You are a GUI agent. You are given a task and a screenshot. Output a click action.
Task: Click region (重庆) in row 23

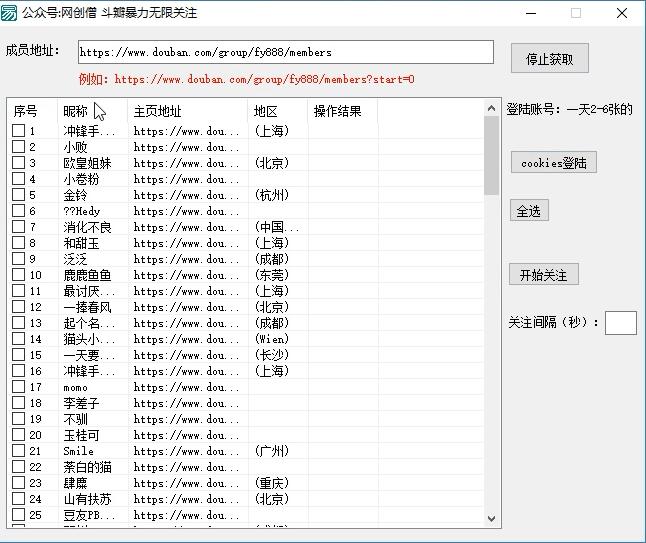(x=272, y=483)
